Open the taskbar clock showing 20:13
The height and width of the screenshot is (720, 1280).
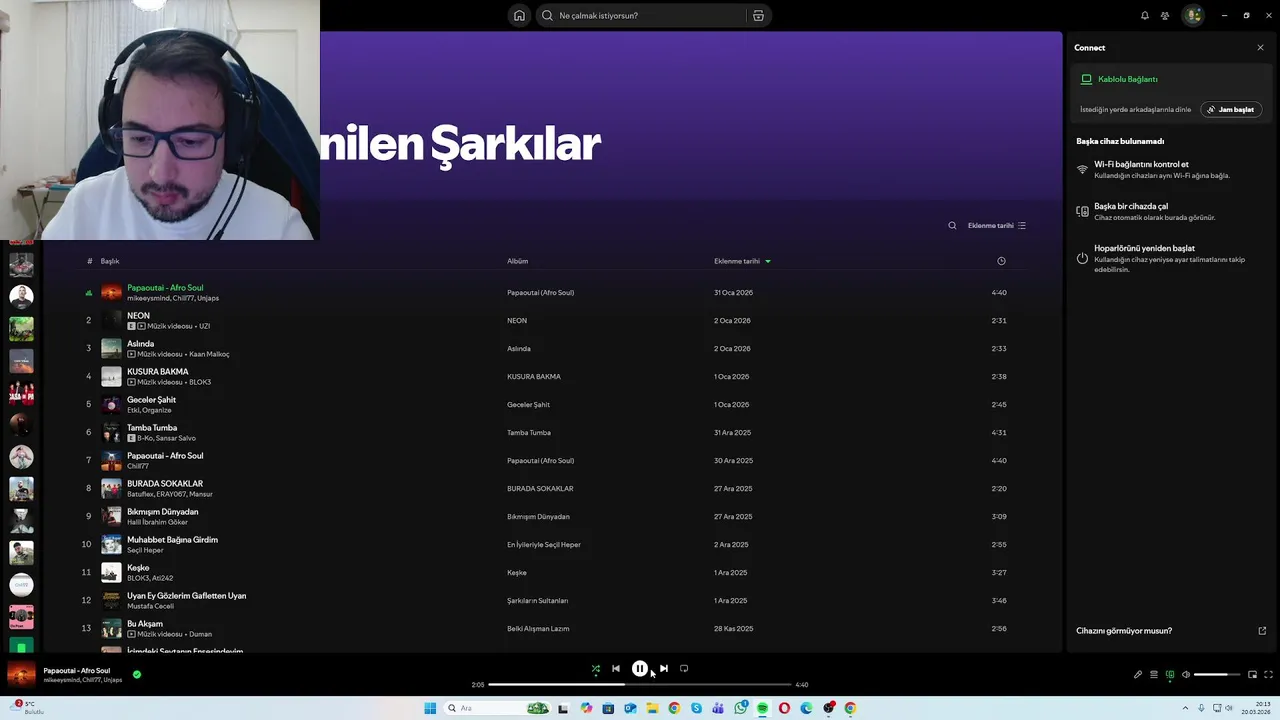[x=1256, y=708]
